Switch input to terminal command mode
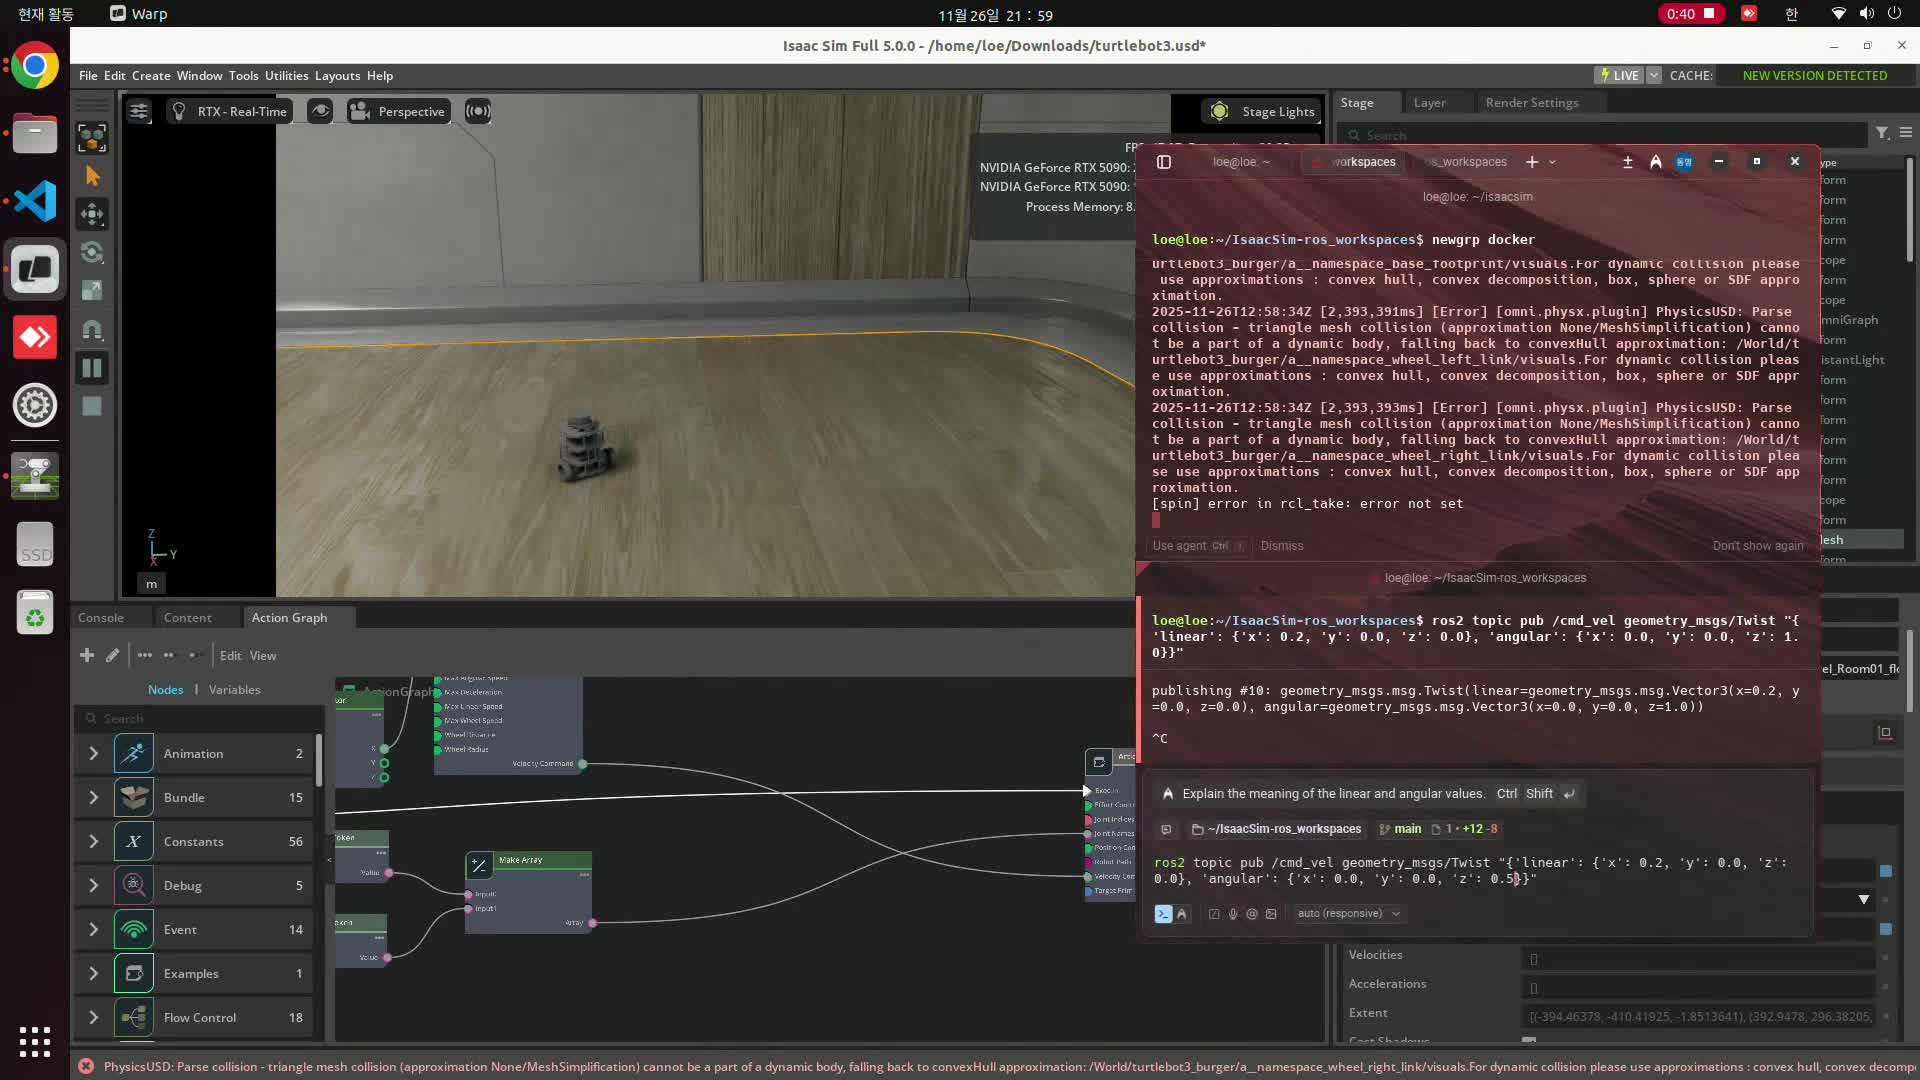This screenshot has width=1920, height=1080. pyautogui.click(x=1163, y=914)
